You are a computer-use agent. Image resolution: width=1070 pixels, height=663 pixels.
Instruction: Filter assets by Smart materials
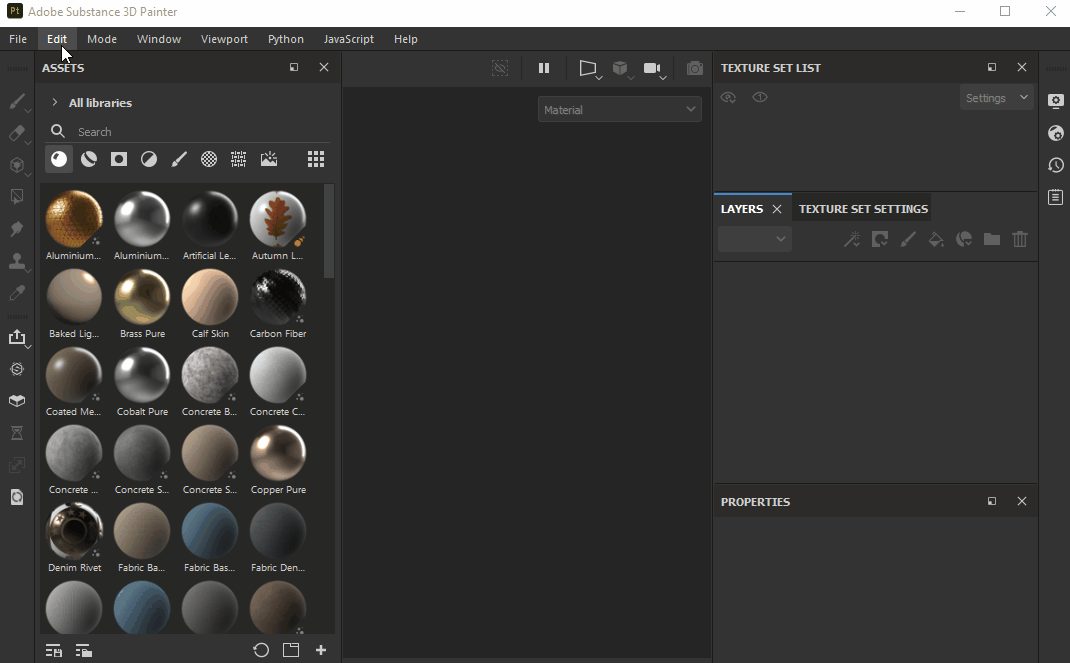pos(89,159)
